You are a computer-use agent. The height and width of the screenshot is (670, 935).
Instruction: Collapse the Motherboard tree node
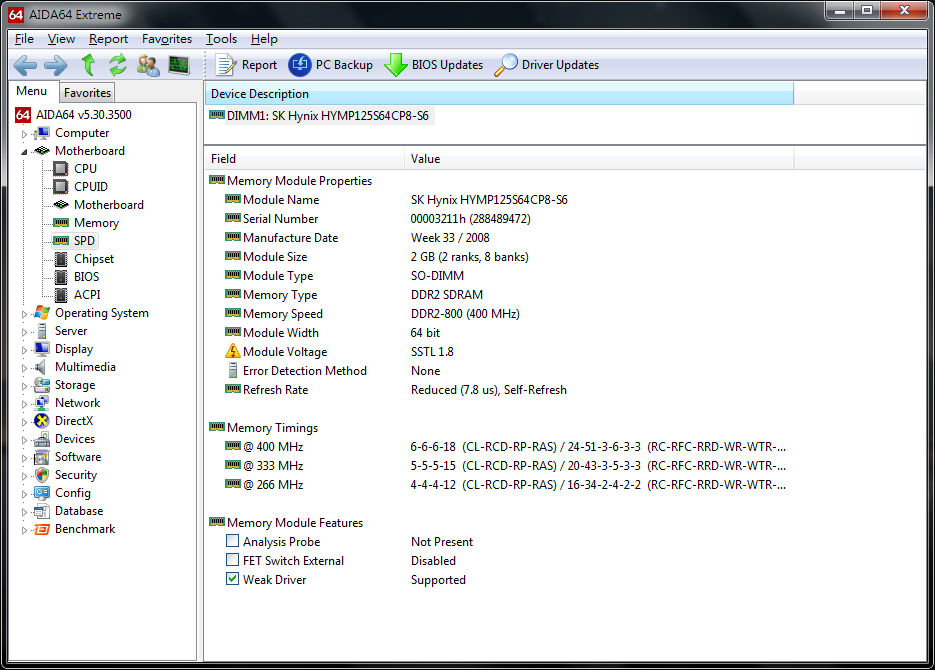(24, 152)
